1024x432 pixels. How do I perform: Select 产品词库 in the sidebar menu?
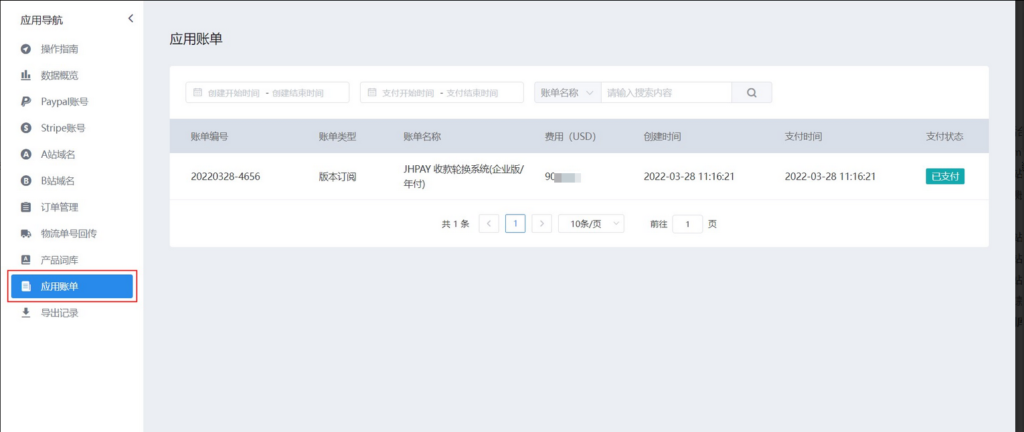[59, 260]
